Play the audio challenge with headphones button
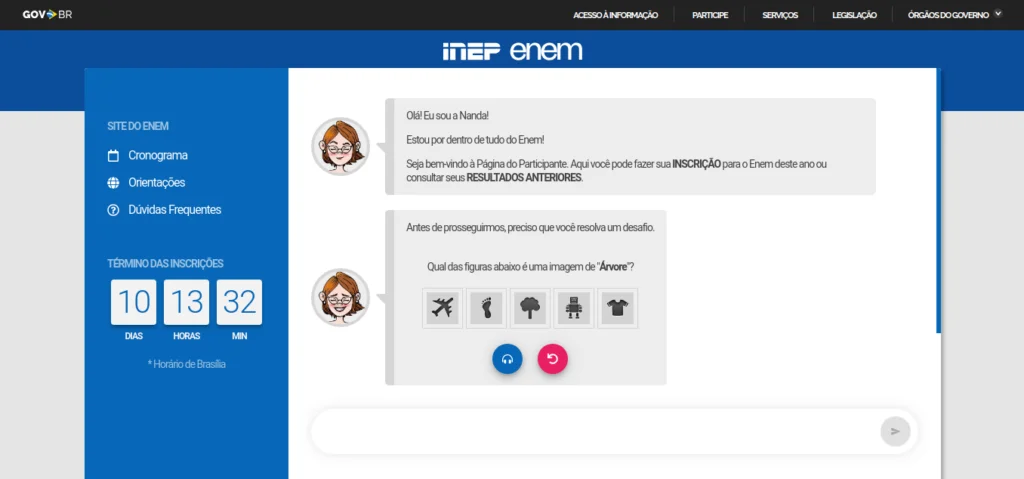This screenshot has width=1024, height=479. 507,359
